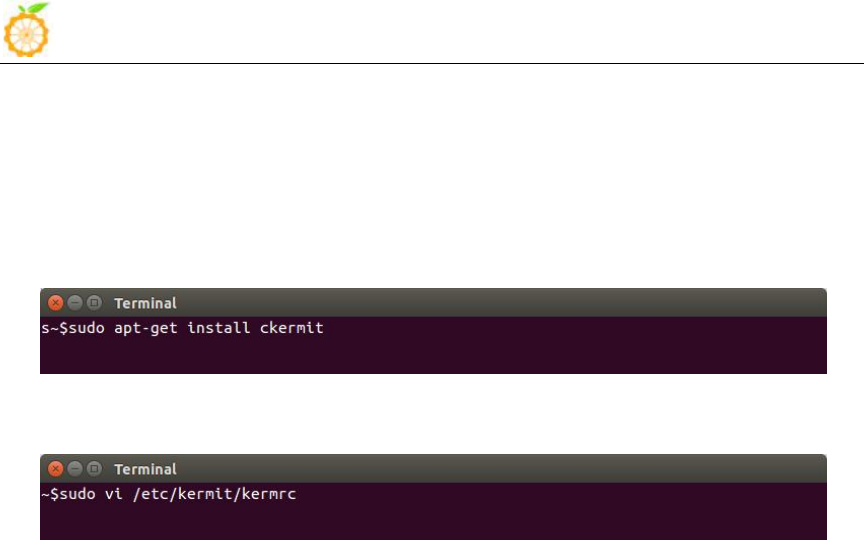
Task: Click the ~$ prompt in second terminal
Action: tap(50, 494)
